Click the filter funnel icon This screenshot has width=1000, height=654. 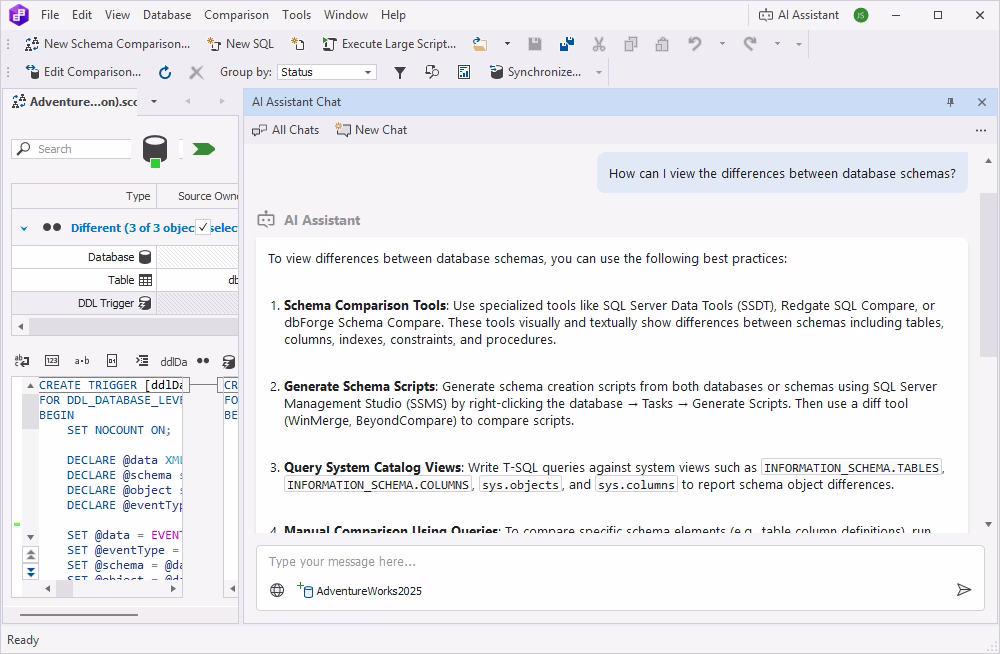400,73
